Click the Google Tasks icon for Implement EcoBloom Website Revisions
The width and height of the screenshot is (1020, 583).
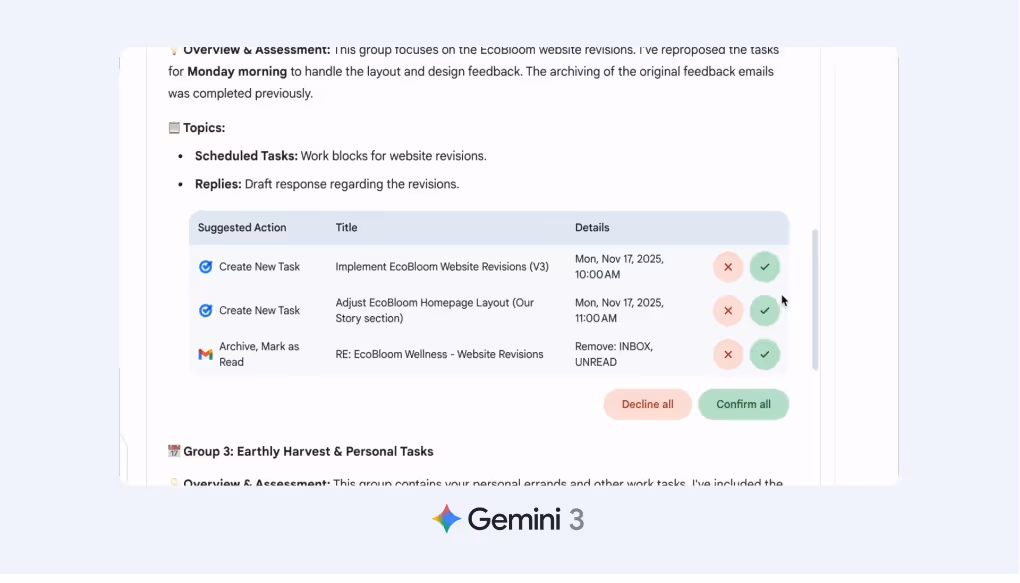206,266
